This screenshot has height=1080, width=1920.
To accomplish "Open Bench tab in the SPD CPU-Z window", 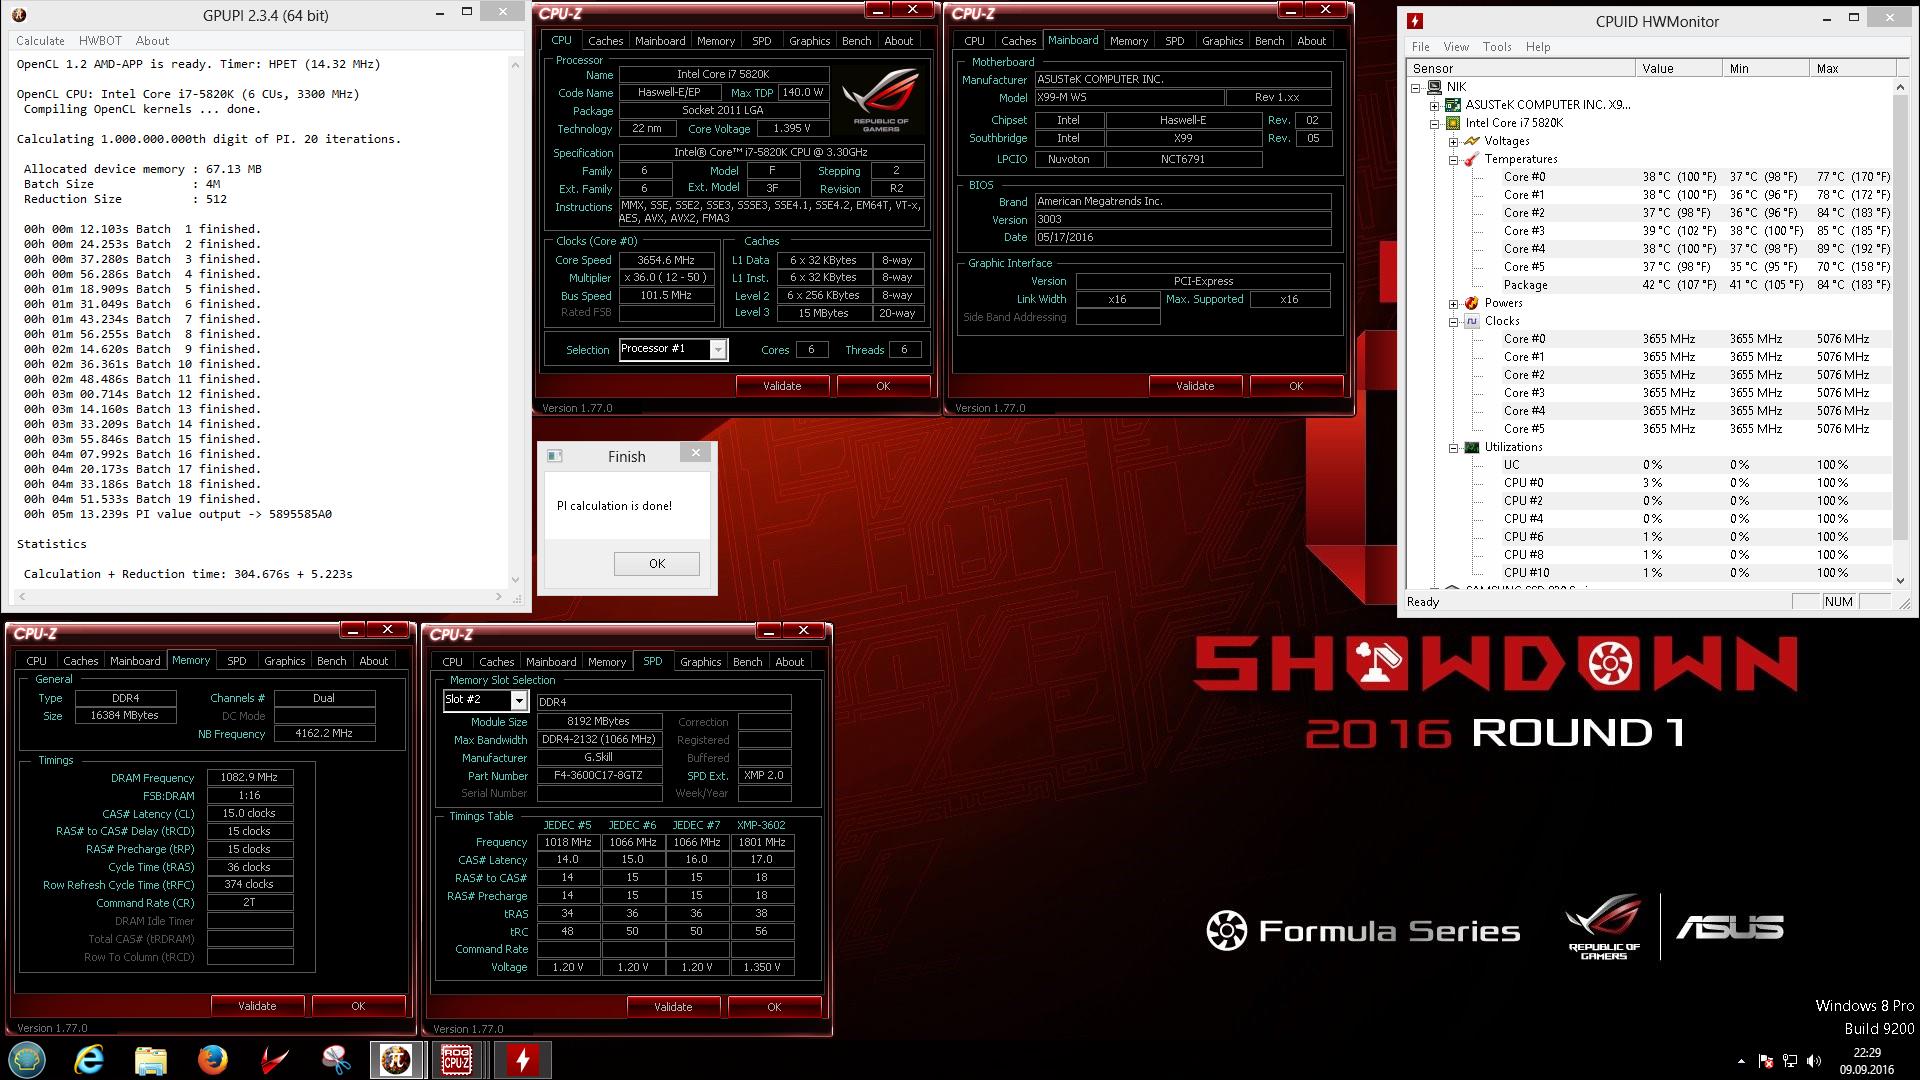I will (x=747, y=662).
